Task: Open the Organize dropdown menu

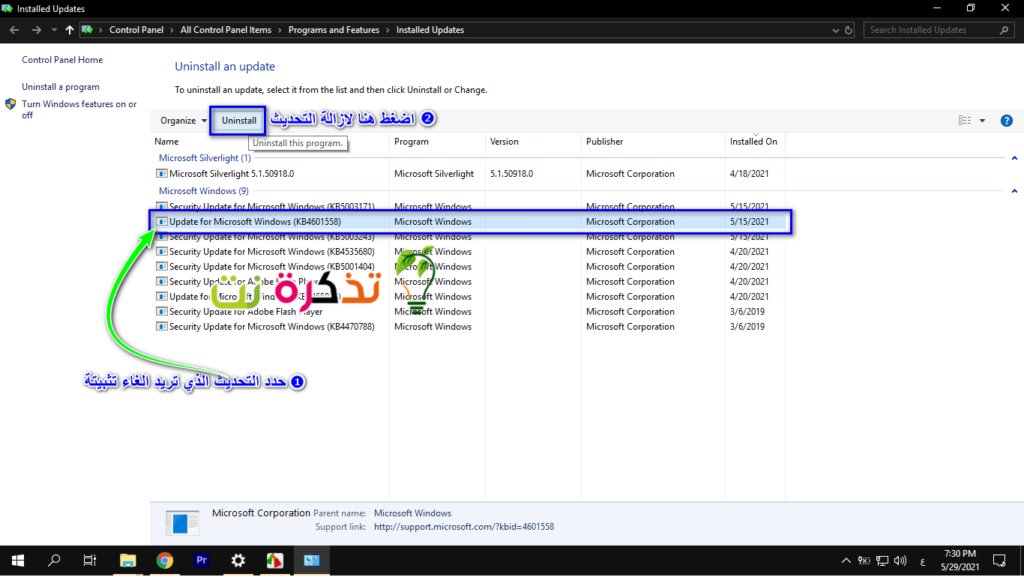Action: click(183, 121)
